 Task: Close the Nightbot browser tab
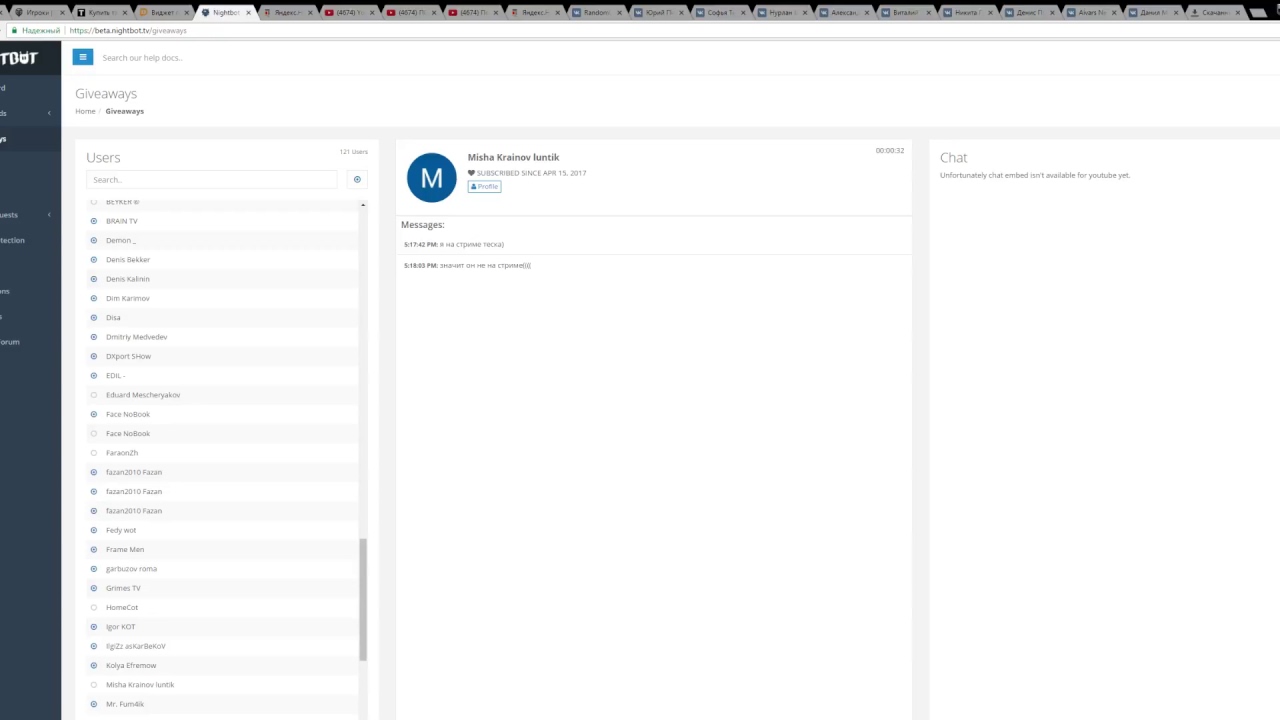coord(247,13)
